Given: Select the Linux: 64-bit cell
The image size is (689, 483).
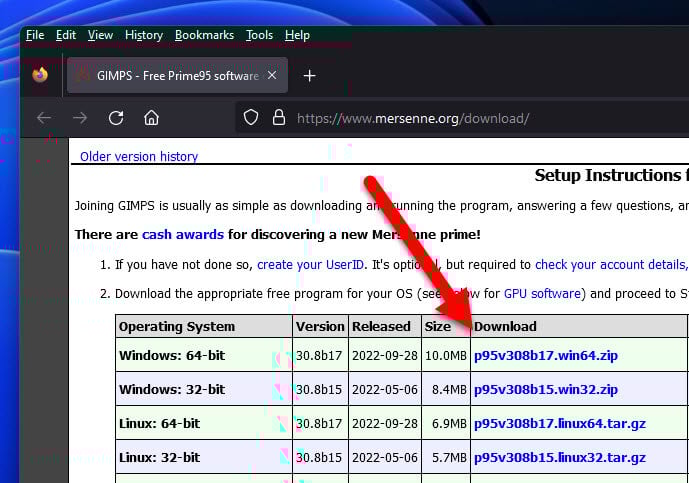Looking at the screenshot, I should click(204, 423).
